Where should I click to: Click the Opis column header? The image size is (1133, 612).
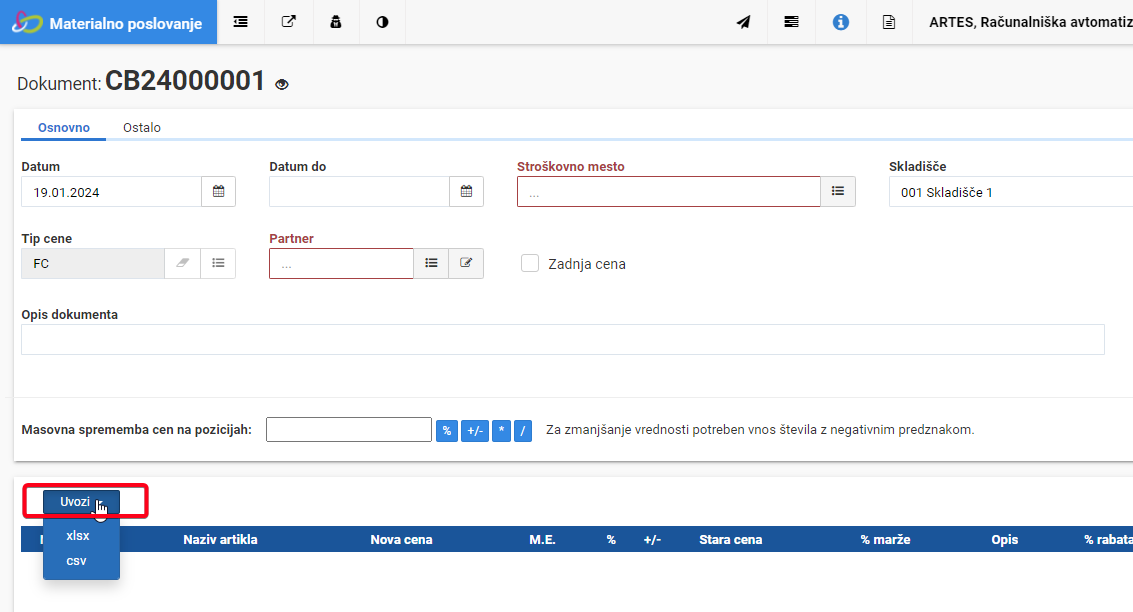1004,540
